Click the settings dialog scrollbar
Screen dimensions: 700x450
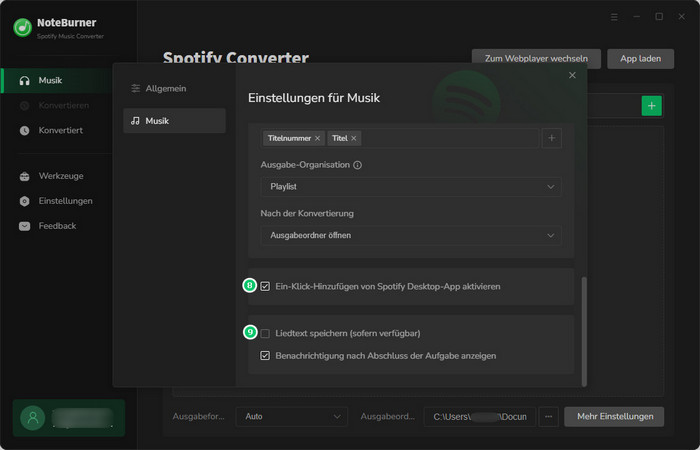[584, 331]
